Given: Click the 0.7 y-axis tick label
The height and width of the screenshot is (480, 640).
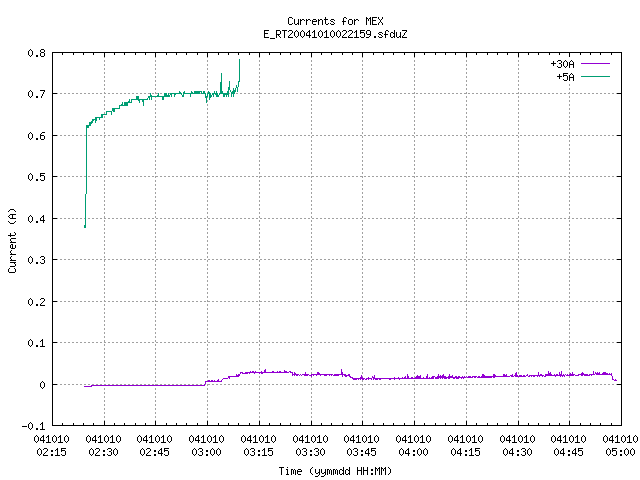Looking at the screenshot, I should tap(36, 94).
